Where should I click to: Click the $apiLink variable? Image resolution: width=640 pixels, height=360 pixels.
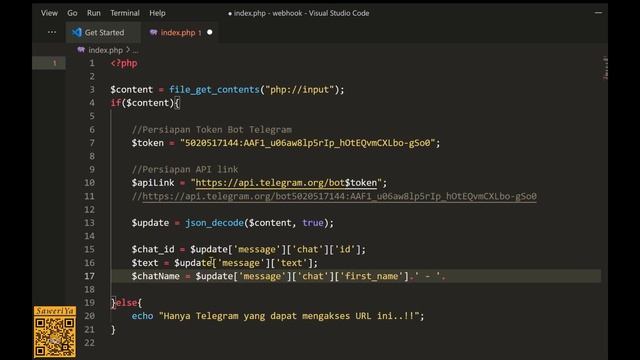pyautogui.click(x=153, y=183)
